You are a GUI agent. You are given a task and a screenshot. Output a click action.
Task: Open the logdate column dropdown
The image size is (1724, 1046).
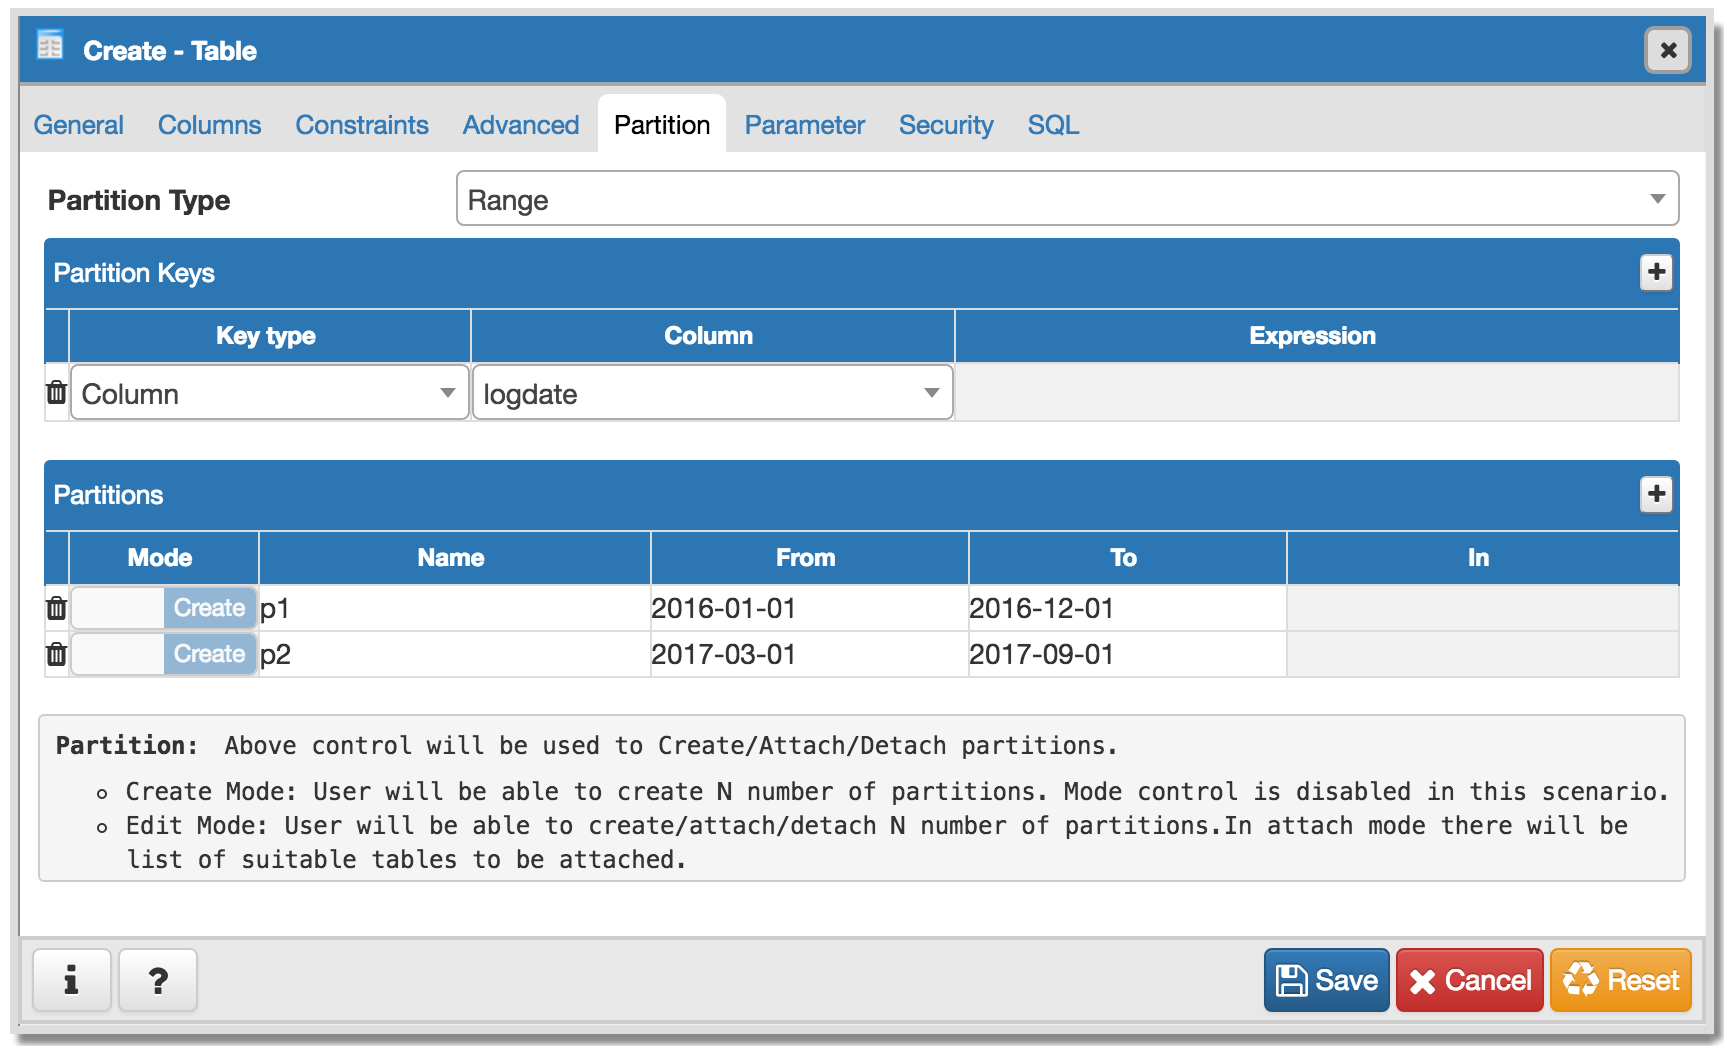pos(711,393)
